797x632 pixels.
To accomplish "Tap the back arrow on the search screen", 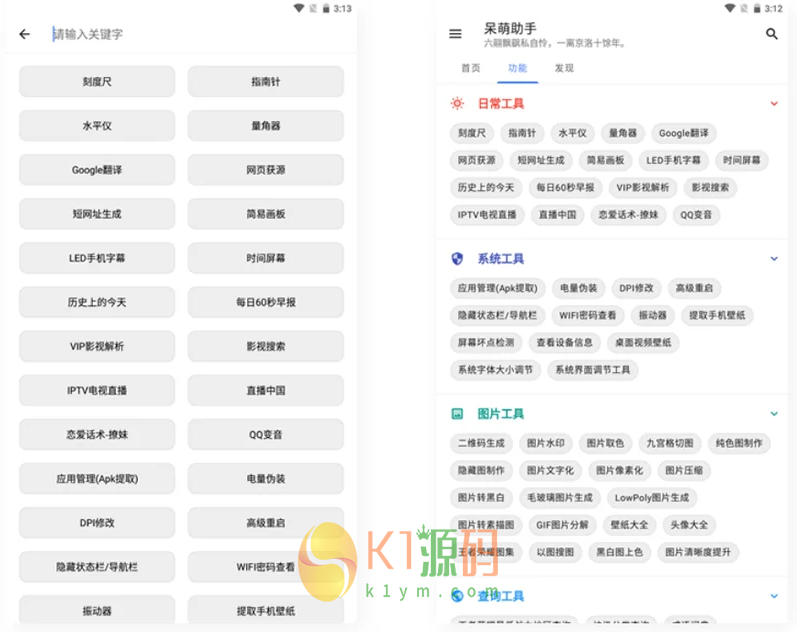I will pyautogui.click(x=24, y=34).
